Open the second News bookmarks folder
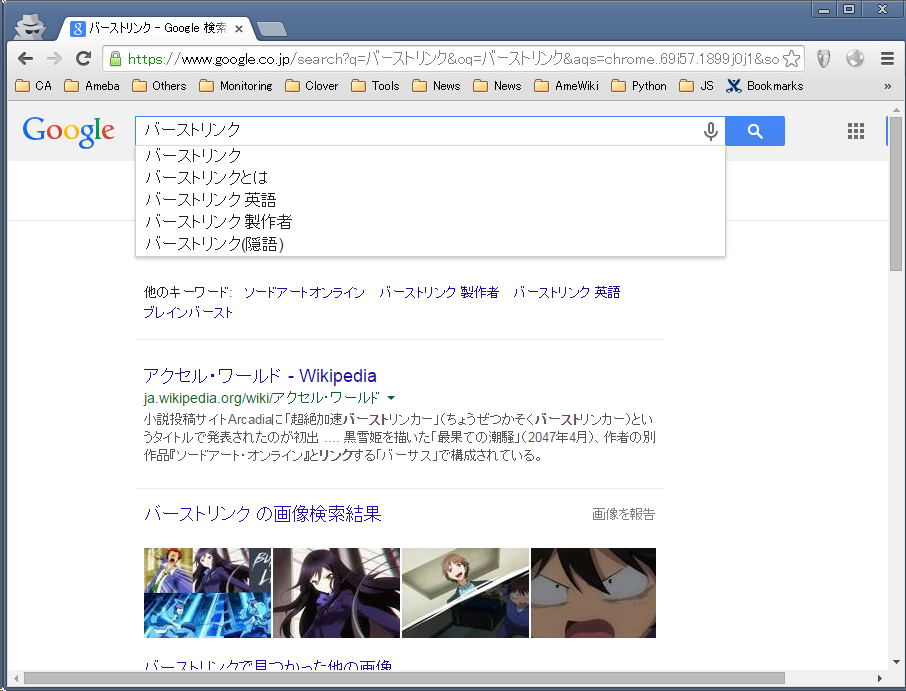This screenshot has width=906, height=691. [497, 86]
